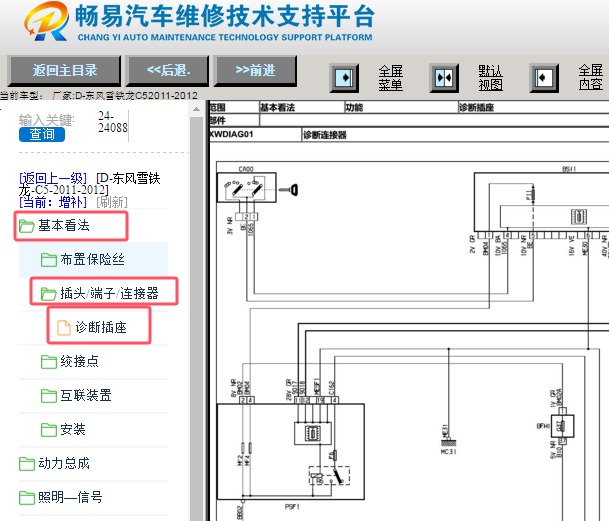
Task: Click the 返回主目录 button
Action: (64, 70)
